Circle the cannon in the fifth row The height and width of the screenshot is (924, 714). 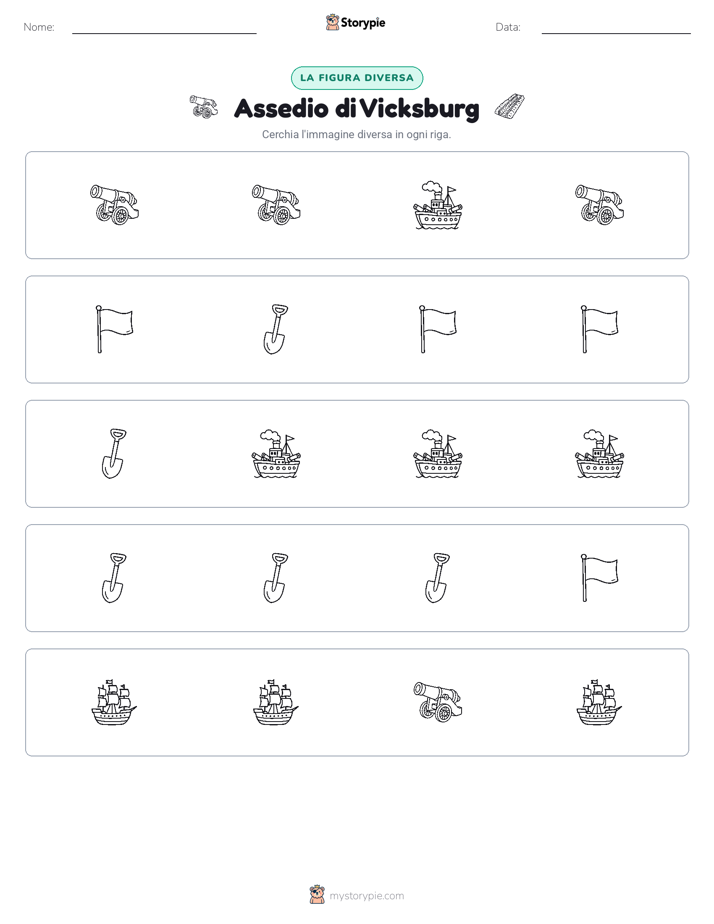pos(438,702)
